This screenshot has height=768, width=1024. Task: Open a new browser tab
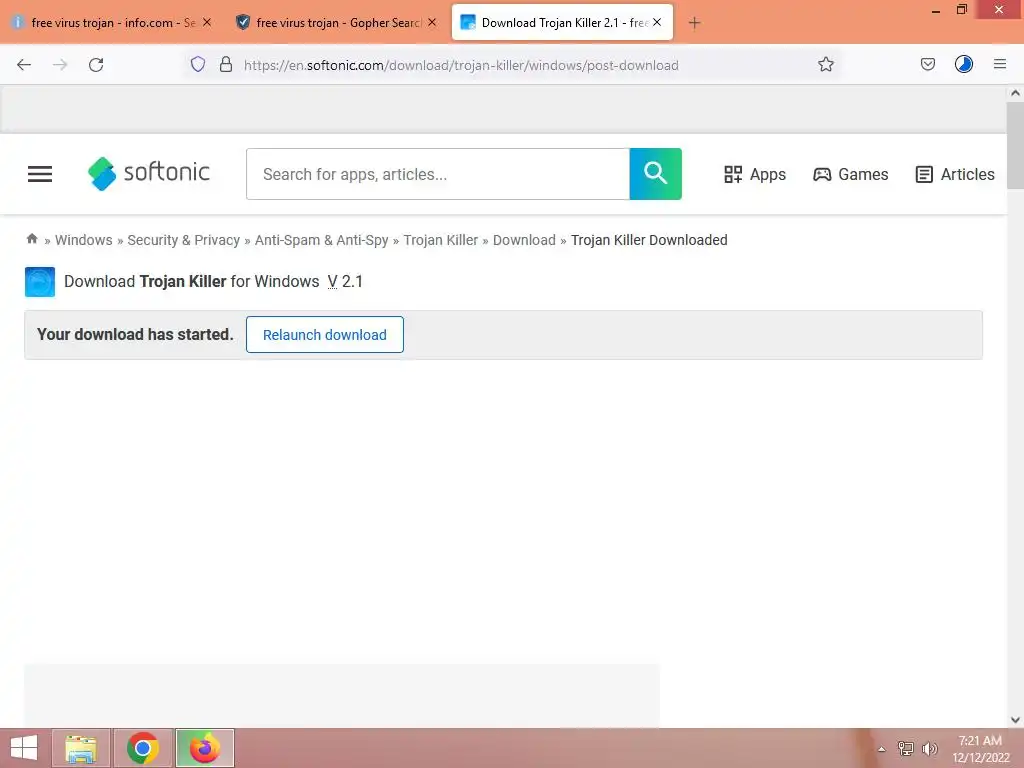click(x=694, y=23)
